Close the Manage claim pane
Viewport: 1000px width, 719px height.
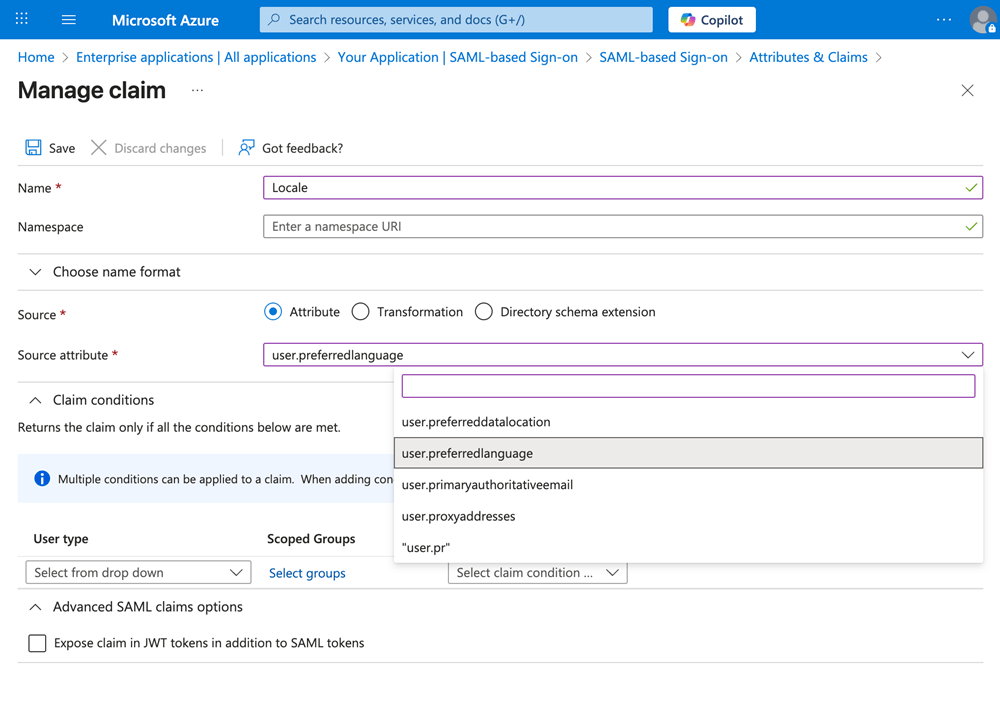(967, 90)
